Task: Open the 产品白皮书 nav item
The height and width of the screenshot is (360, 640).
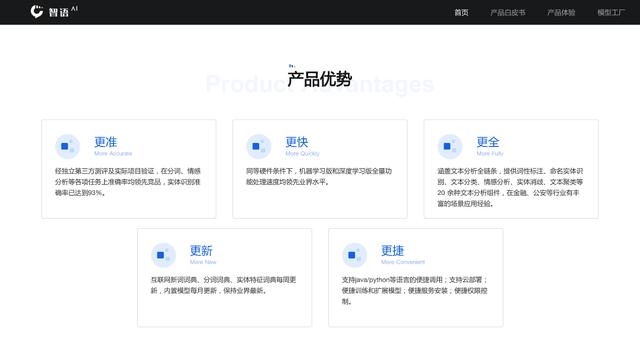Action: [507, 13]
